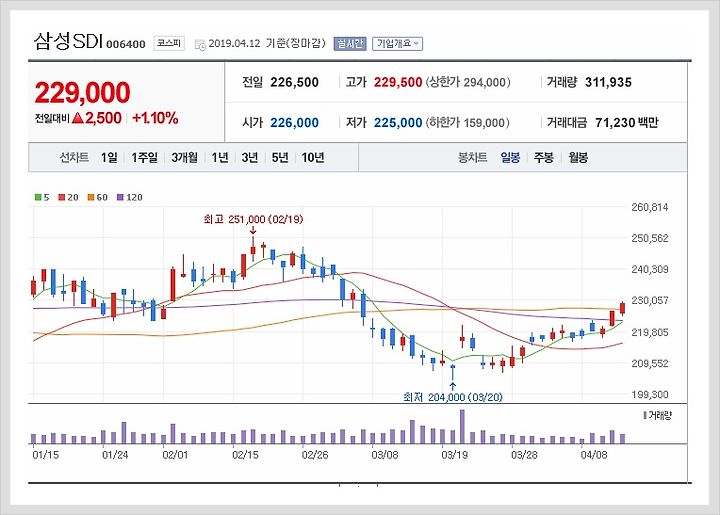720x515 pixels.
Task: Click the red up-triangle change indicator
Action: coord(77,118)
